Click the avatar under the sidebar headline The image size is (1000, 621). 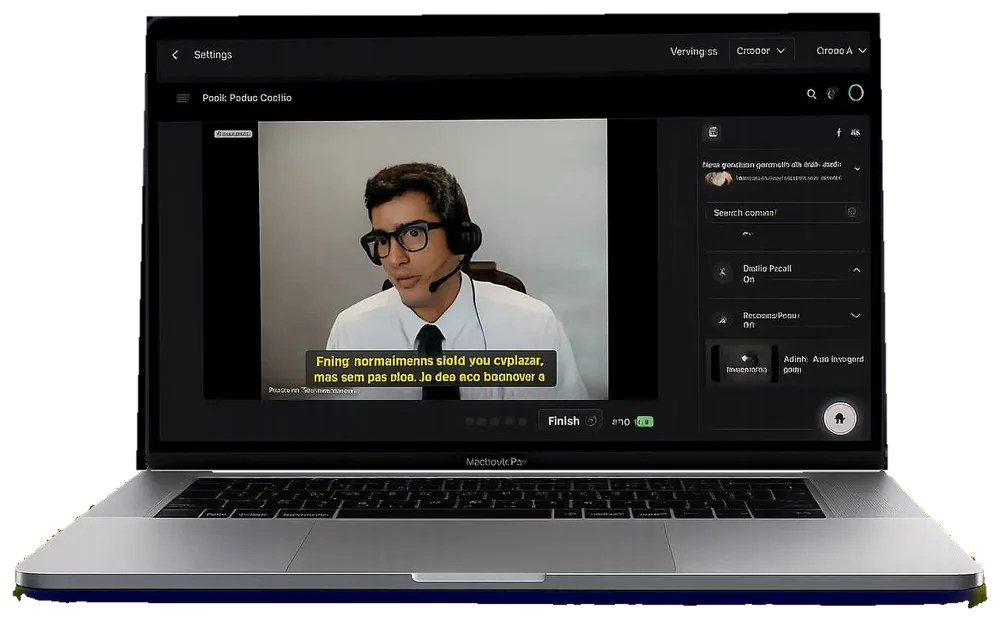coord(718,178)
